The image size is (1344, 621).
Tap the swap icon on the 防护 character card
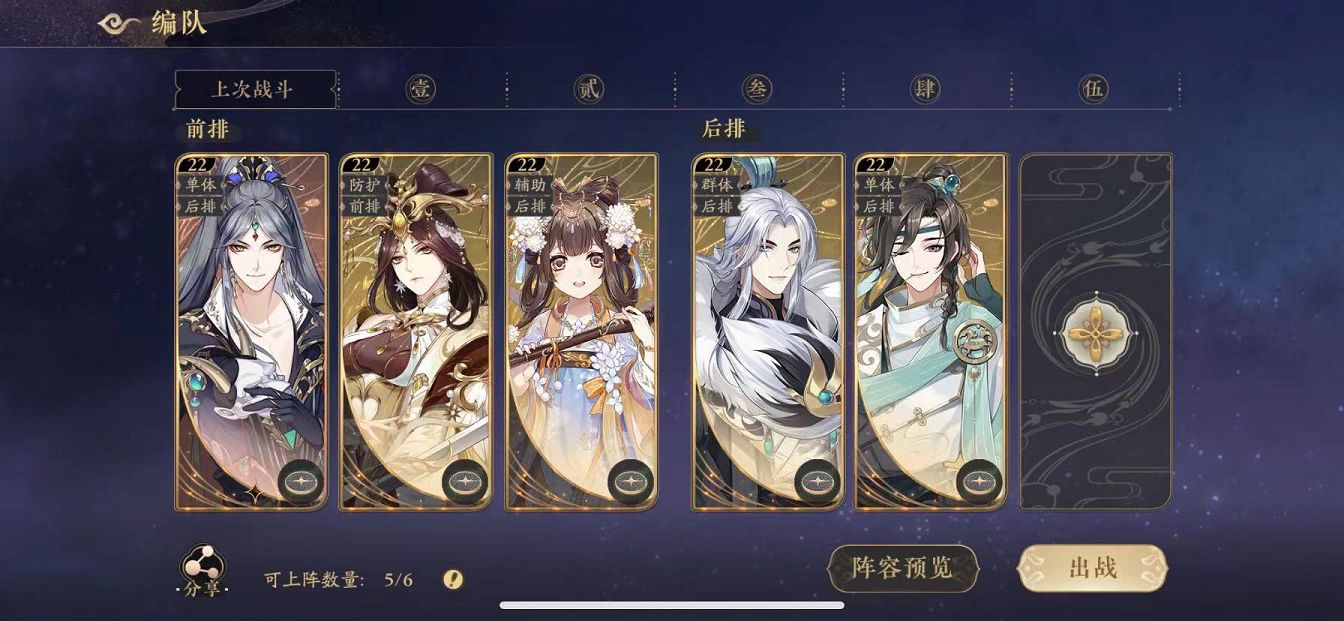click(465, 482)
